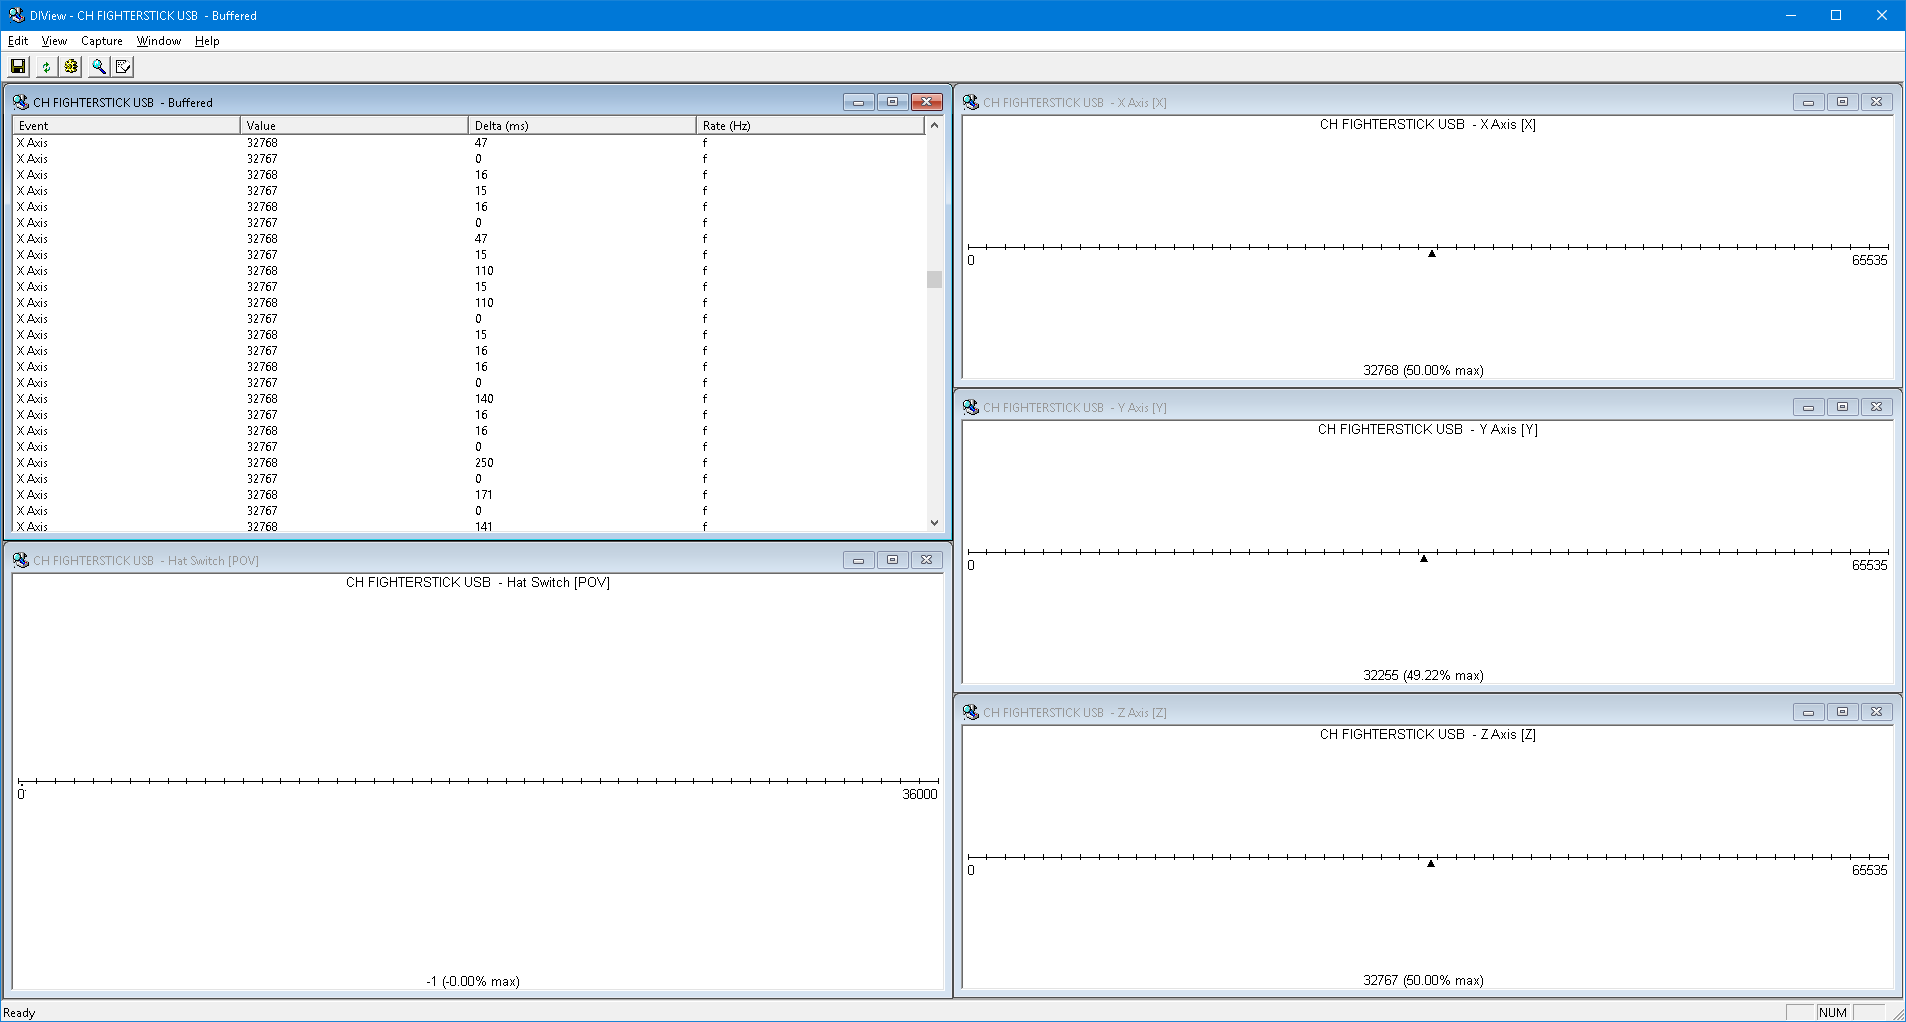The width and height of the screenshot is (1906, 1022).
Task: Click the Value column header
Action: [x=354, y=125]
